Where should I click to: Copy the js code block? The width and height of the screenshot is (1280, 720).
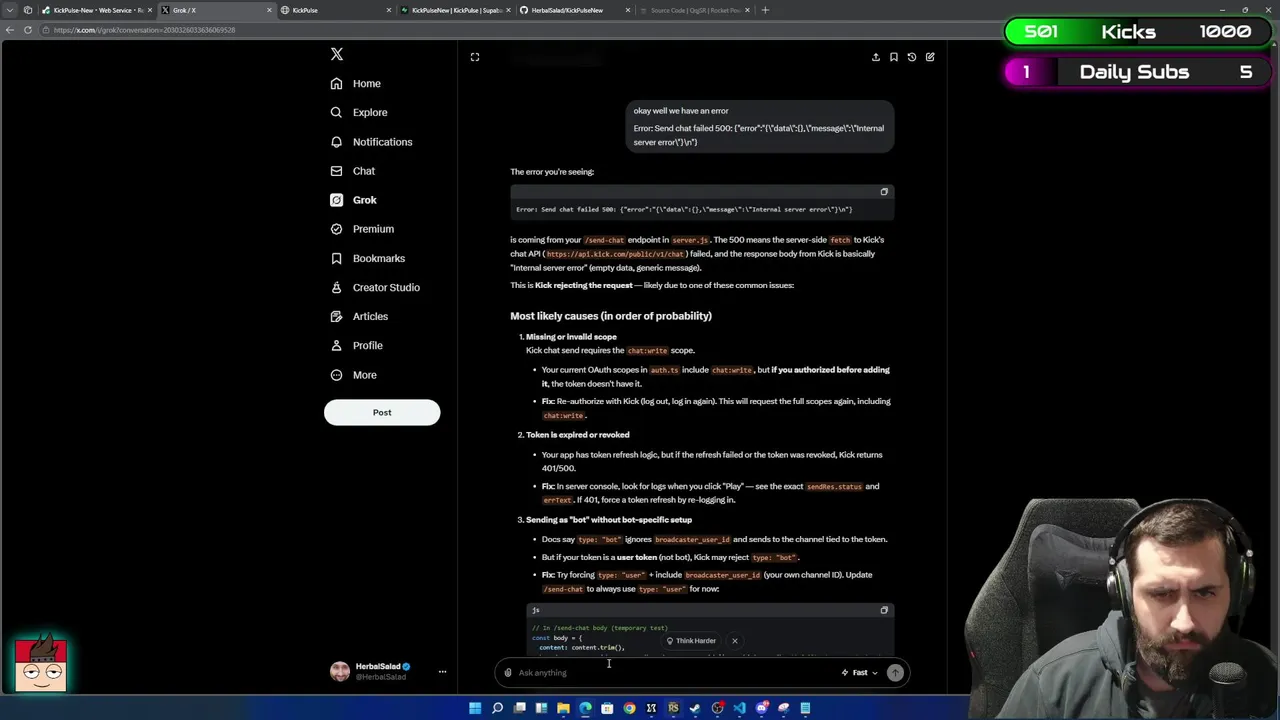coord(884,610)
